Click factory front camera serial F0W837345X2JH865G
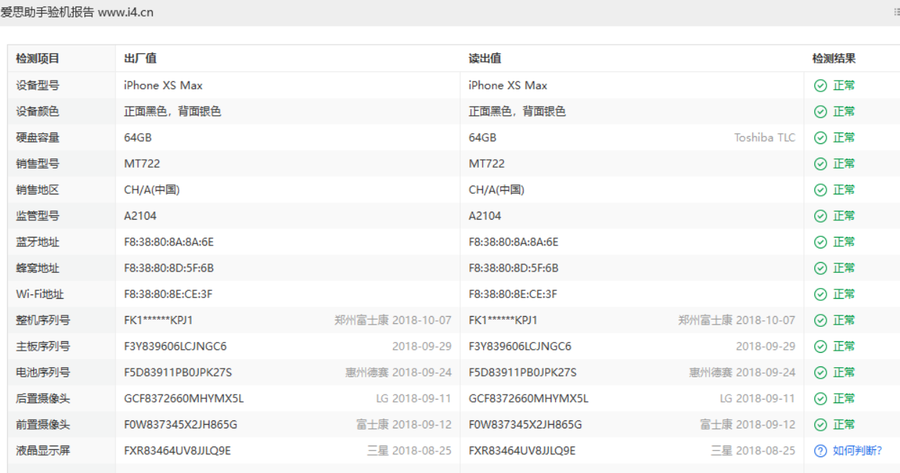 click(x=180, y=425)
